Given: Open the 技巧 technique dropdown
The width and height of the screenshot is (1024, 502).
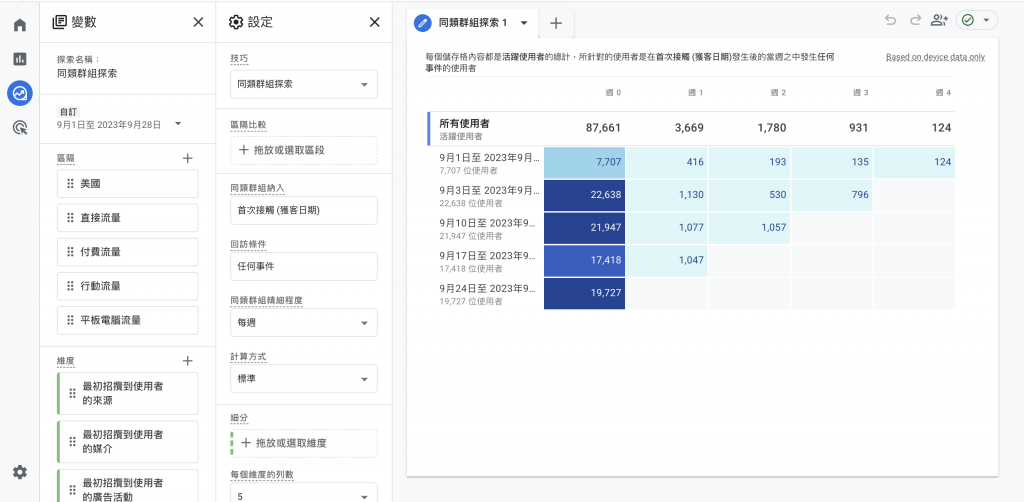Looking at the screenshot, I should [304, 84].
